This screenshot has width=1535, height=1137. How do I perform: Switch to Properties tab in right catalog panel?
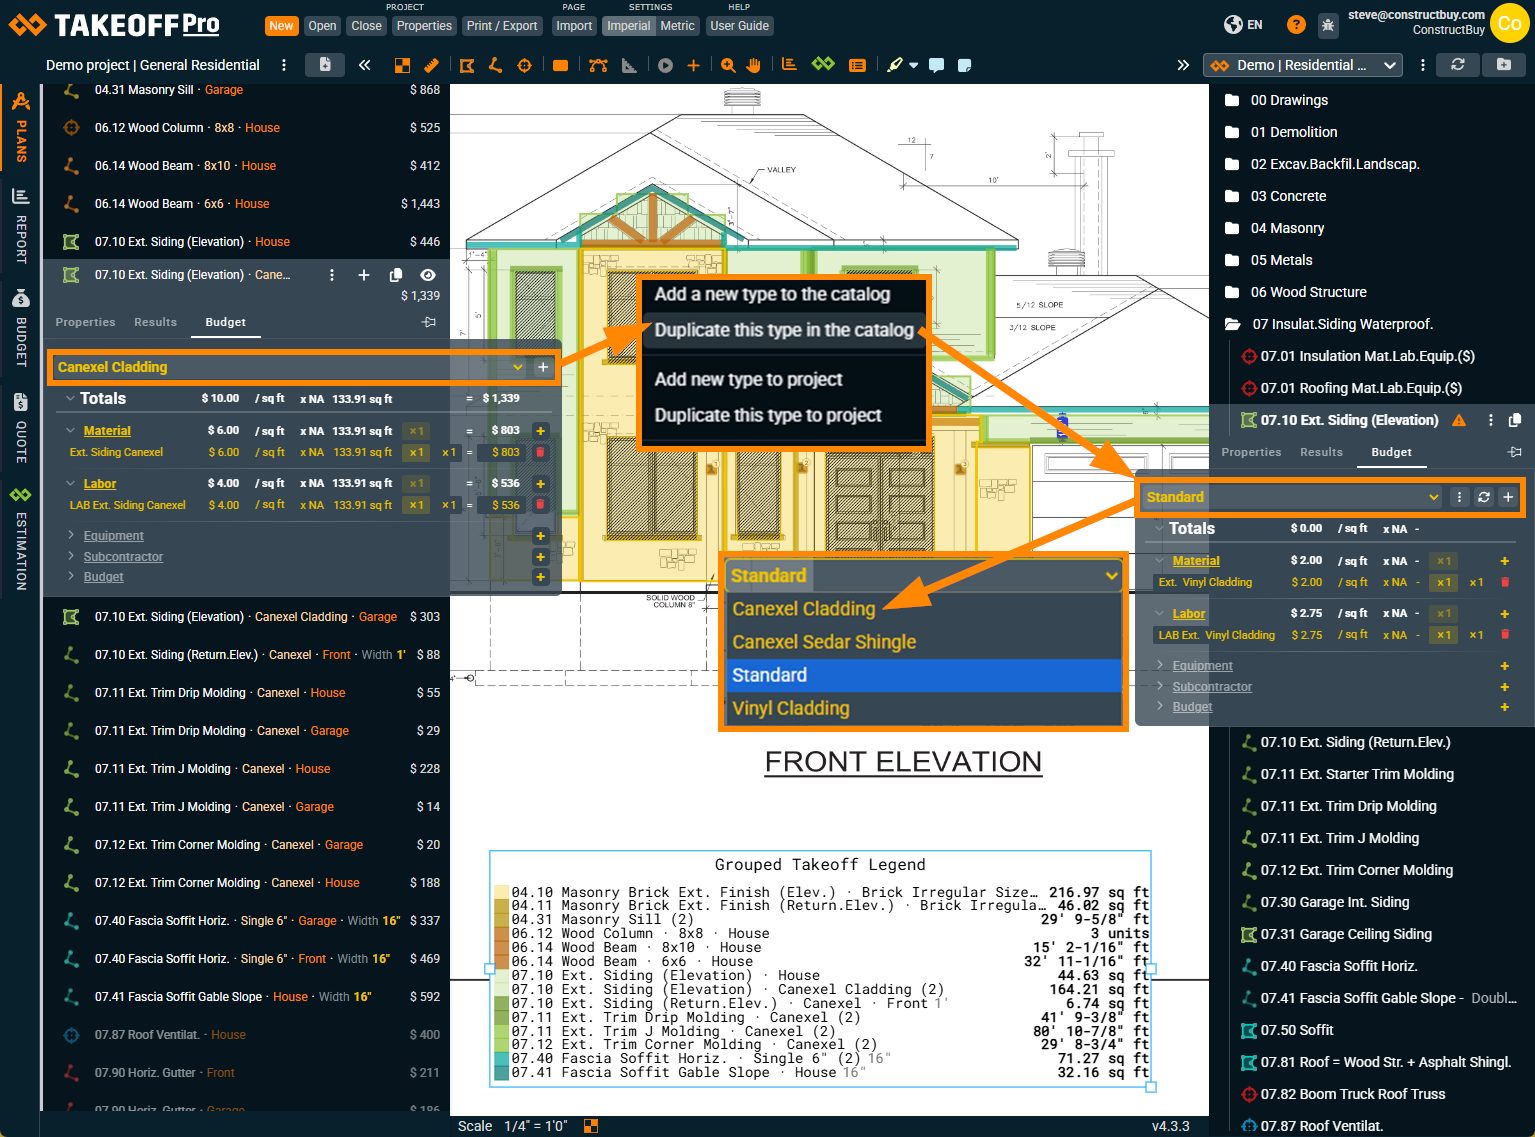[x=1251, y=452]
